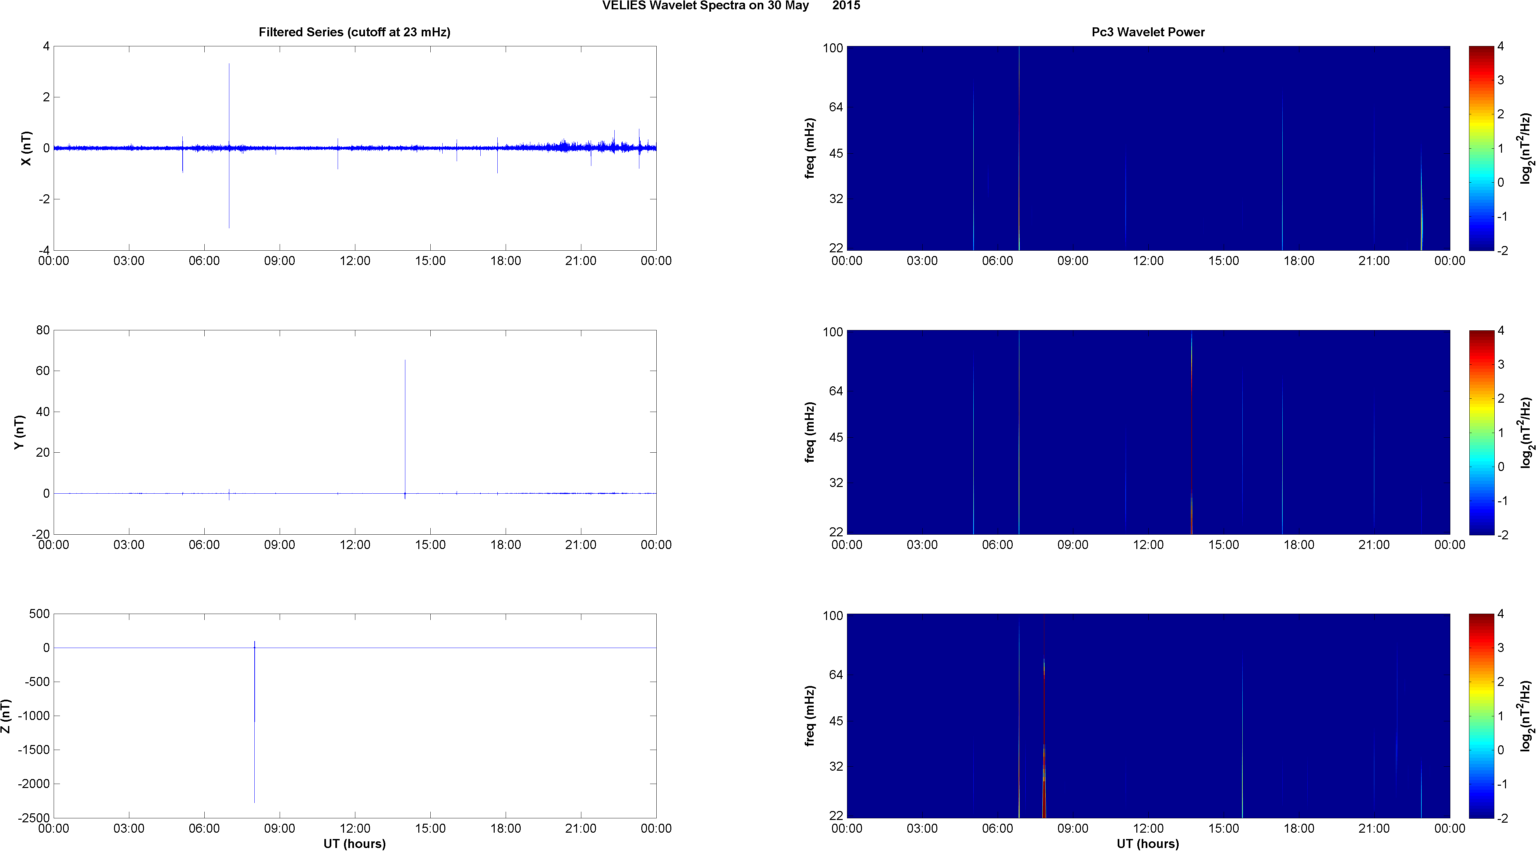The image size is (1536, 851).
Task: Click the bright streak near 13:45 in Y spectrogram
Action: [x=1192, y=432]
